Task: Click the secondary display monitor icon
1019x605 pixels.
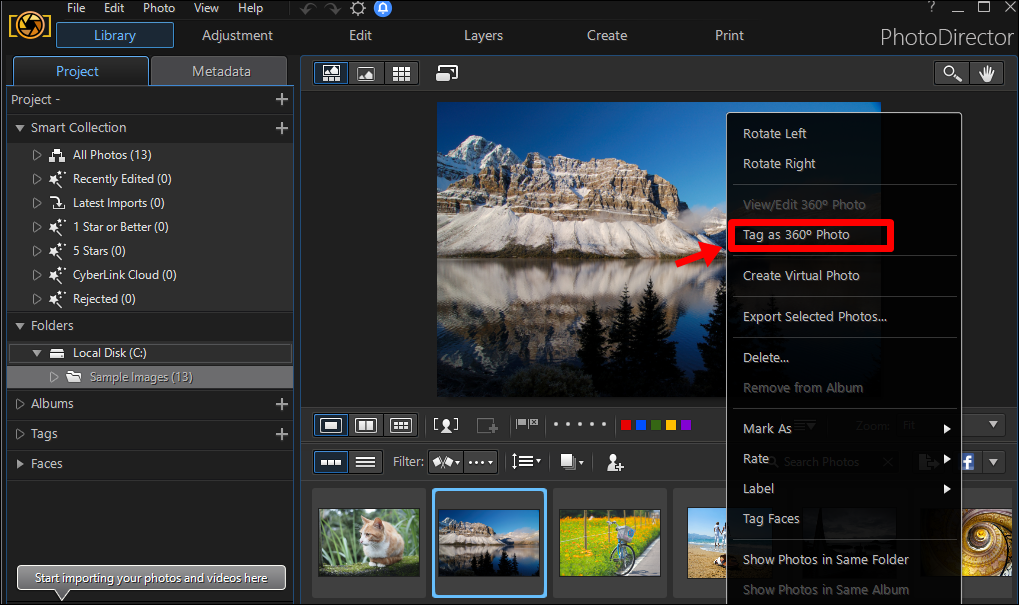Action: click(x=447, y=73)
